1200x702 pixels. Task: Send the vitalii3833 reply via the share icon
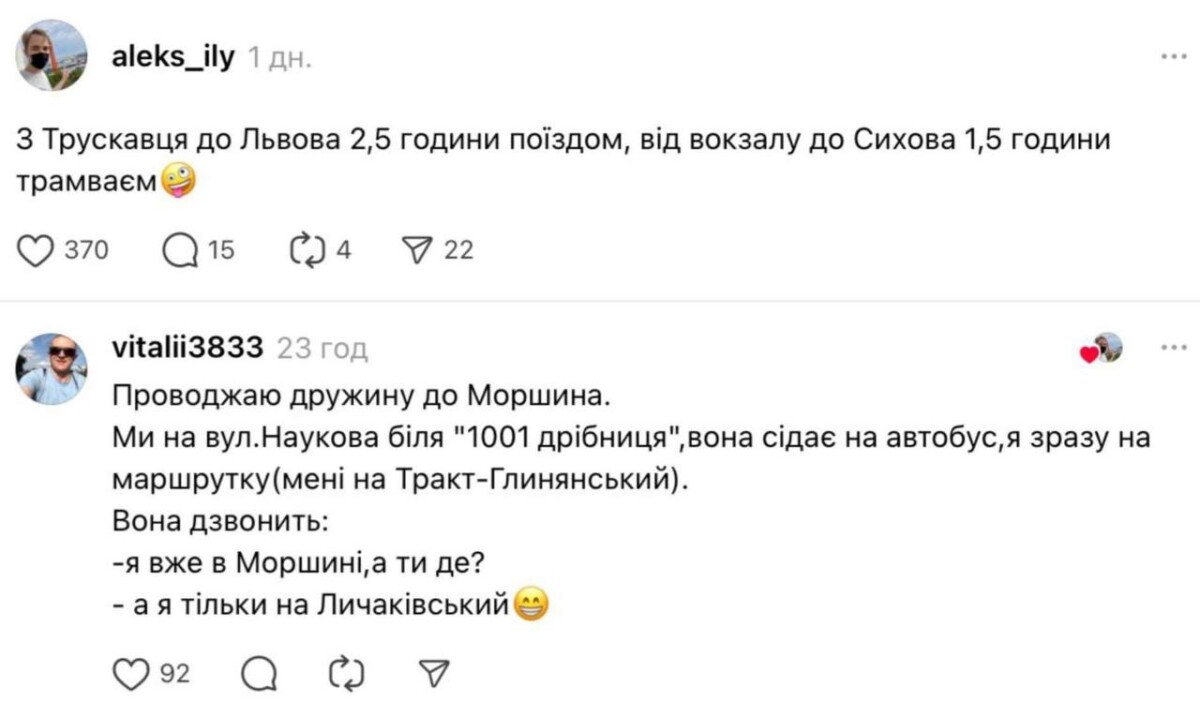coord(432,674)
